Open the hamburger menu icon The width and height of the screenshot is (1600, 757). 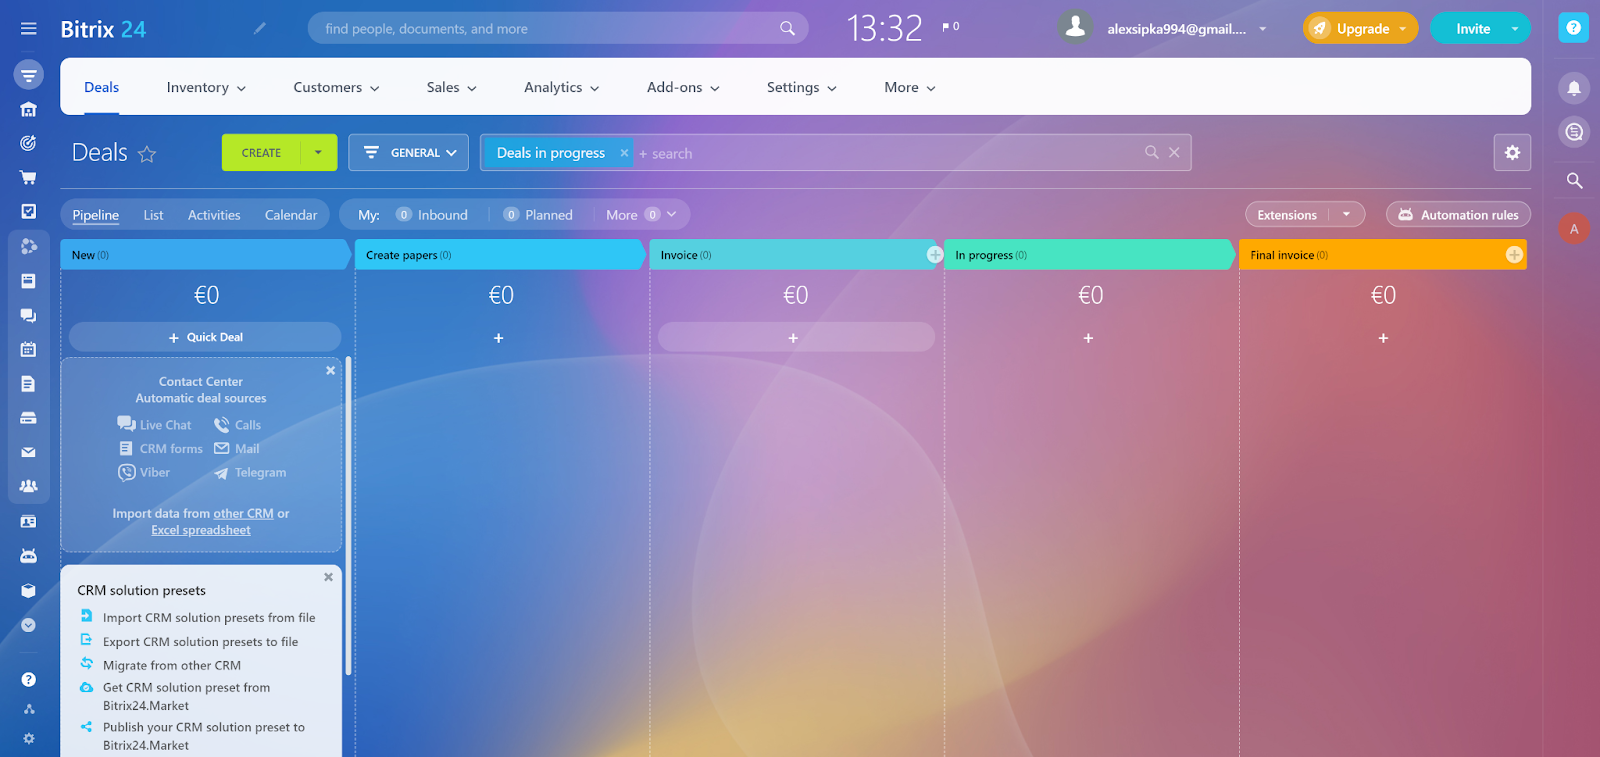(x=28, y=29)
